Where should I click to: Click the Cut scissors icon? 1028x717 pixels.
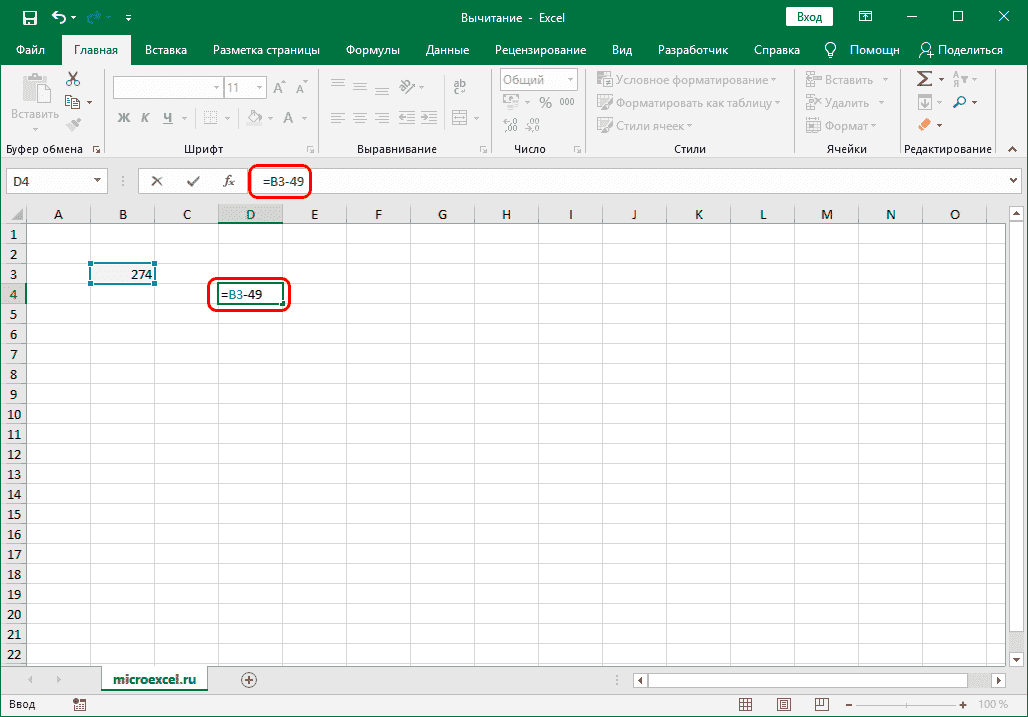[73, 79]
